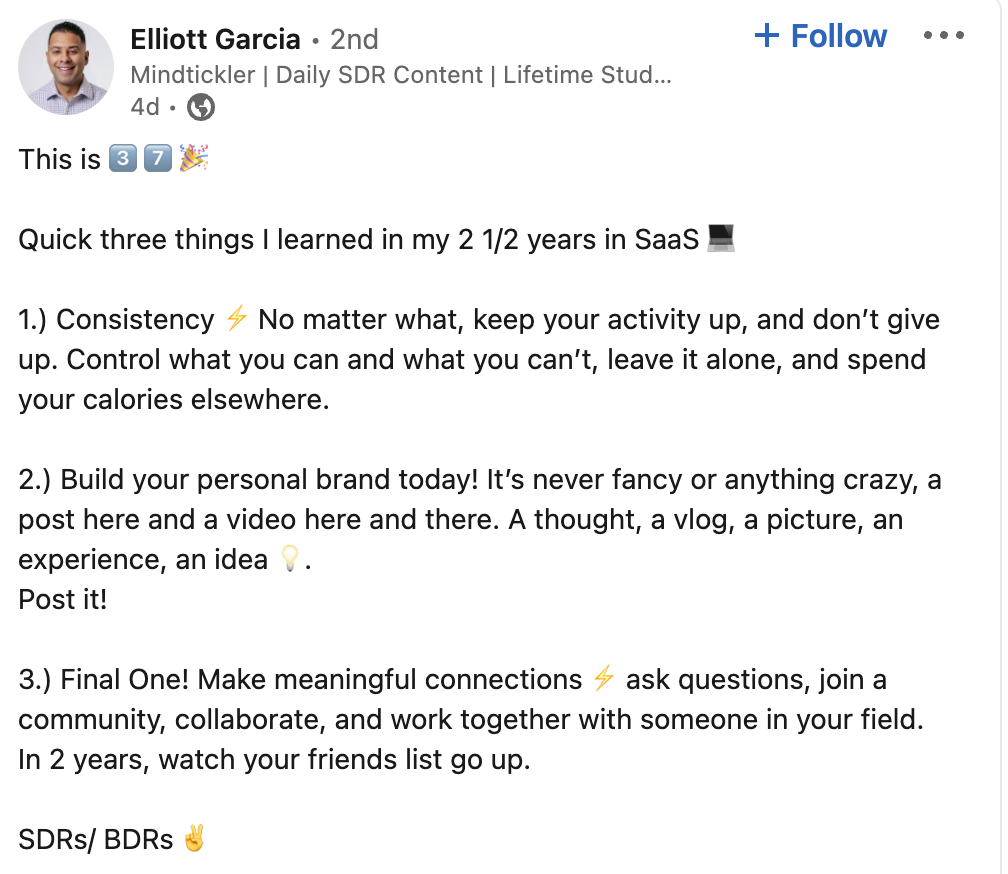Click the 4d post timestamp
This screenshot has width=1008, height=874.
point(143,107)
